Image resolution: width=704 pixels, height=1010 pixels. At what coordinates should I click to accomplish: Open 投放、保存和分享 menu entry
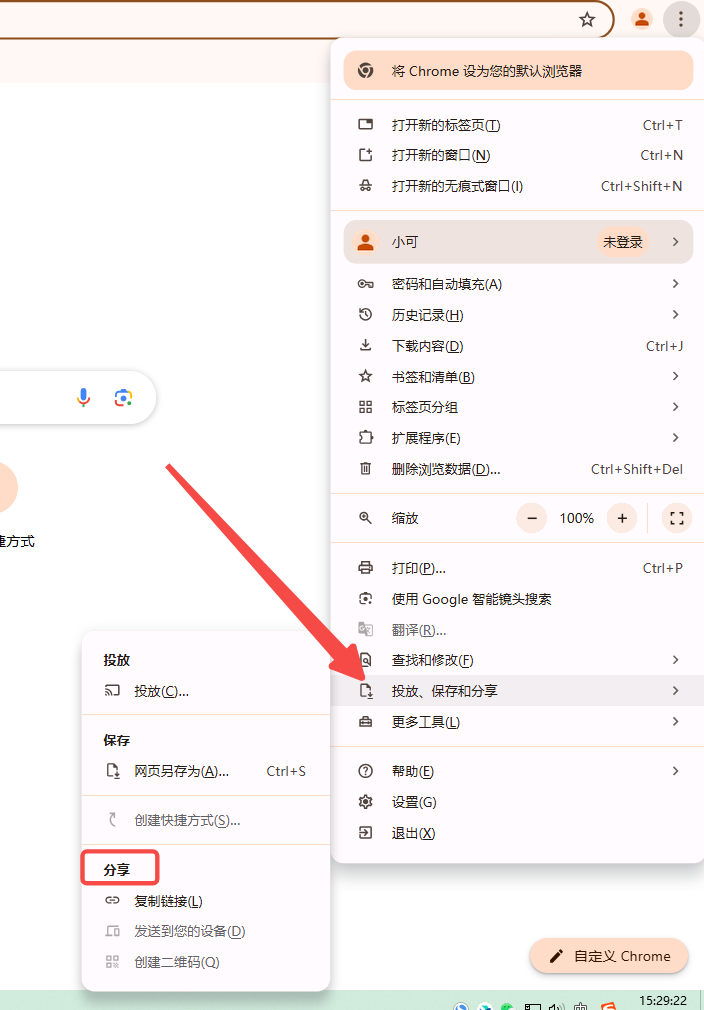(518, 691)
